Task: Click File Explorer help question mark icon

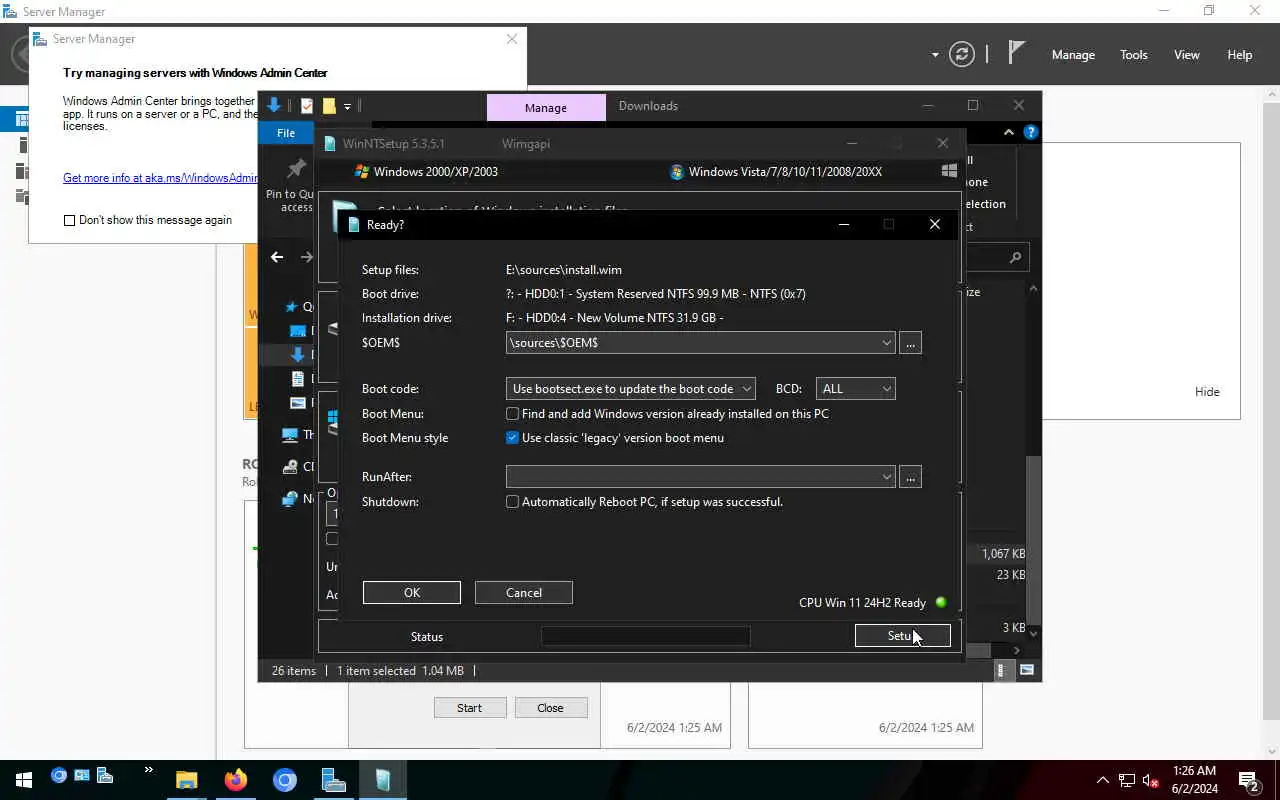Action: [x=1030, y=132]
